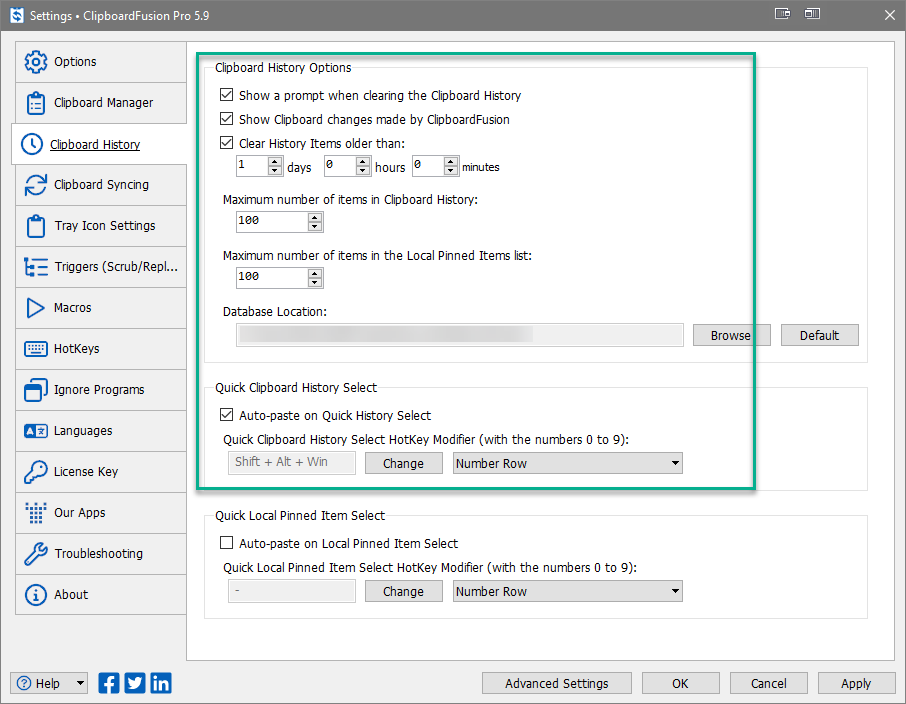This screenshot has height=704, width=906.
Task: Toggle Auto-paste on Quick History Select
Action: click(226, 415)
